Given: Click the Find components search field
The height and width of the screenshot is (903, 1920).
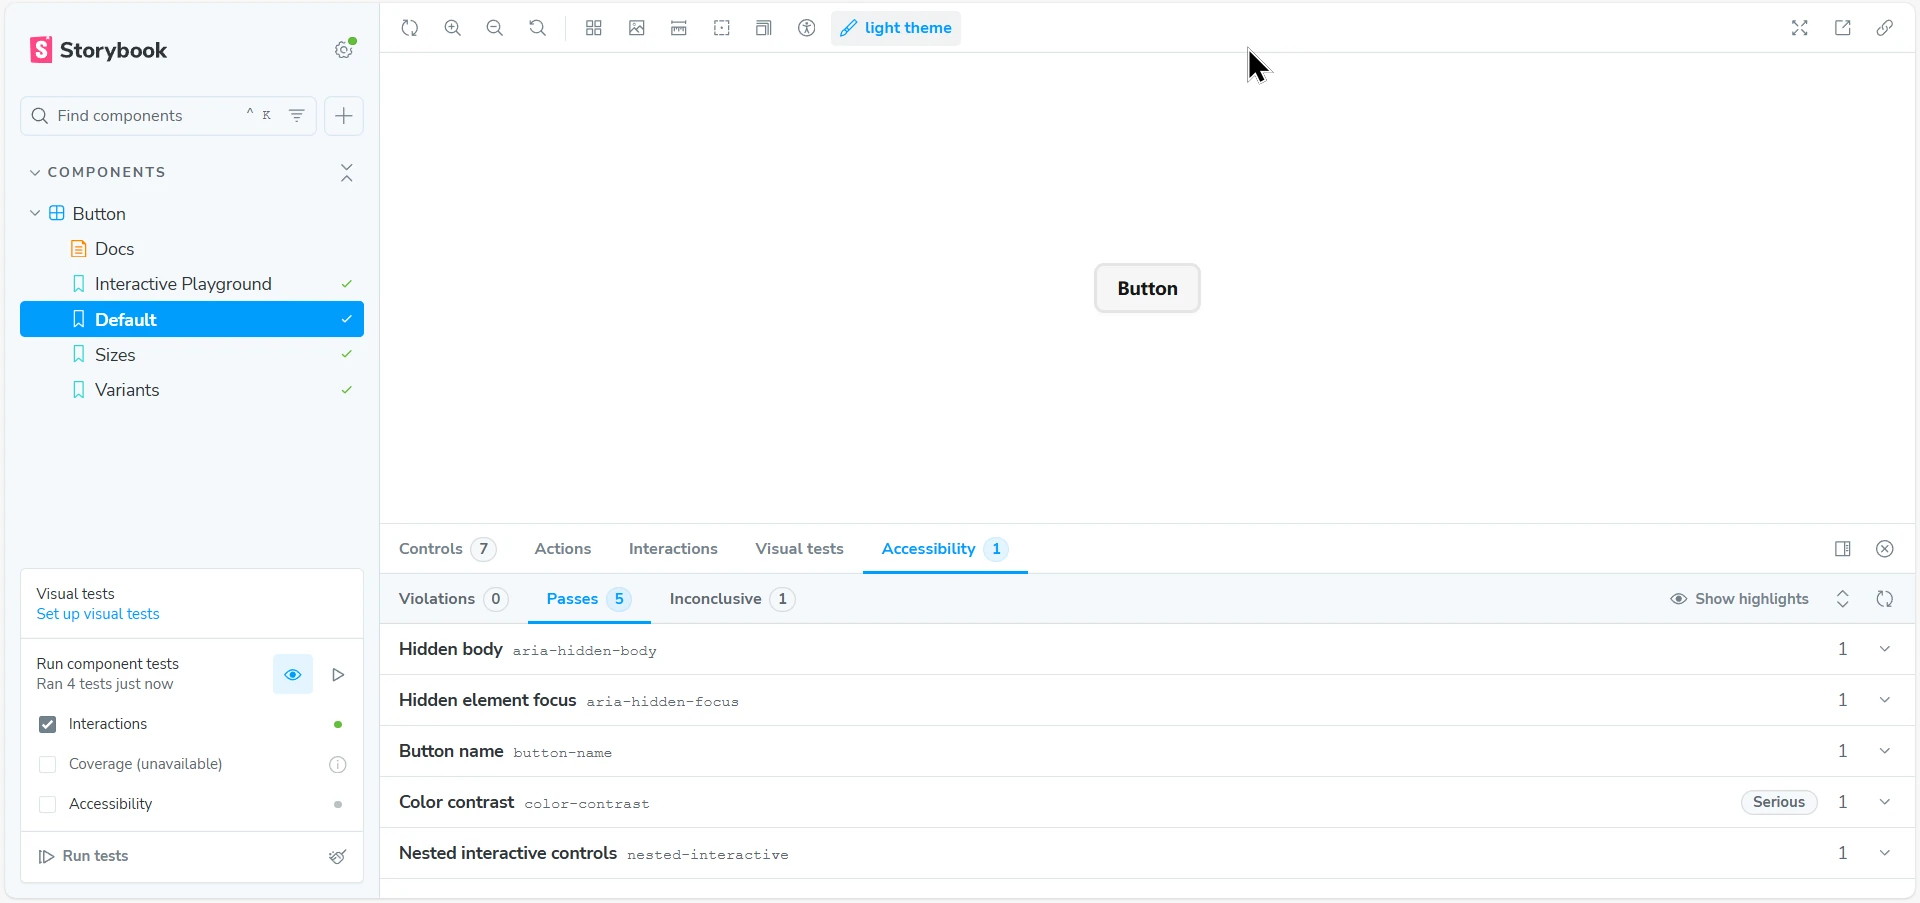Looking at the screenshot, I should 140,116.
